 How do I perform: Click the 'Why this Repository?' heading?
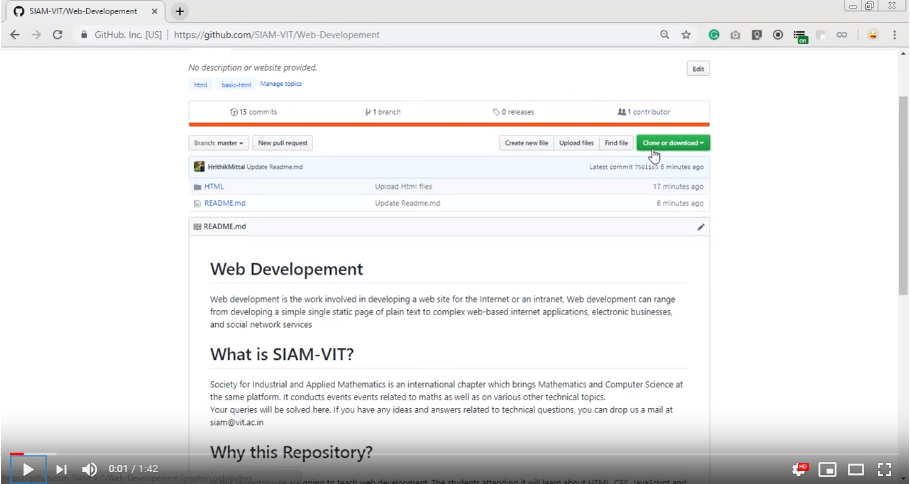coord(291,452)
